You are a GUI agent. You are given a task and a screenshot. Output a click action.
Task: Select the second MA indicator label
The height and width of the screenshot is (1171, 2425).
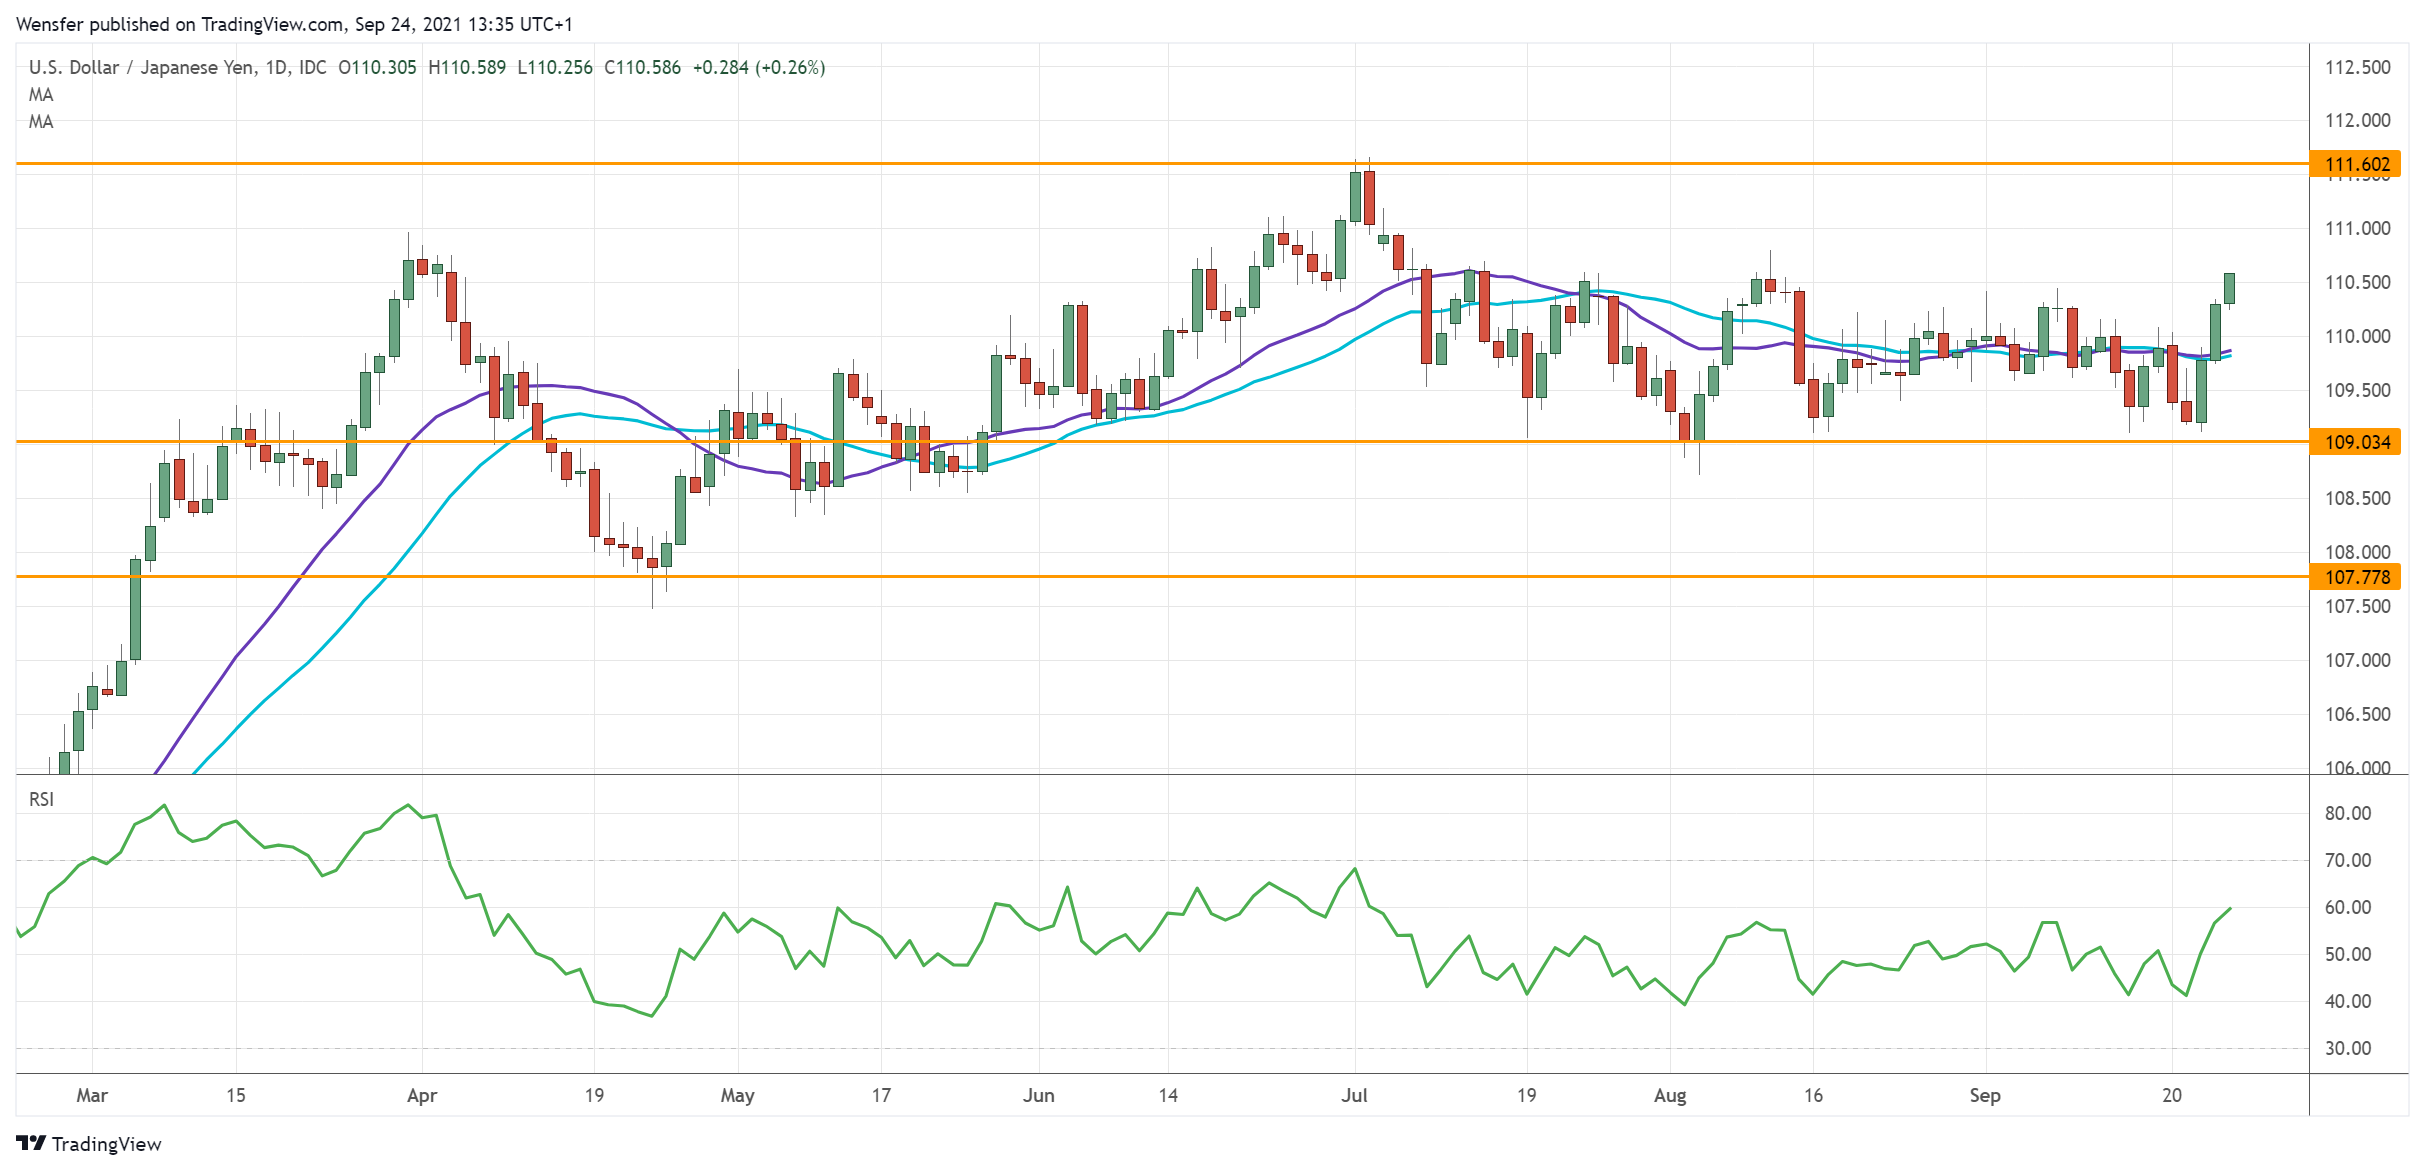click(x=41, y=121)
